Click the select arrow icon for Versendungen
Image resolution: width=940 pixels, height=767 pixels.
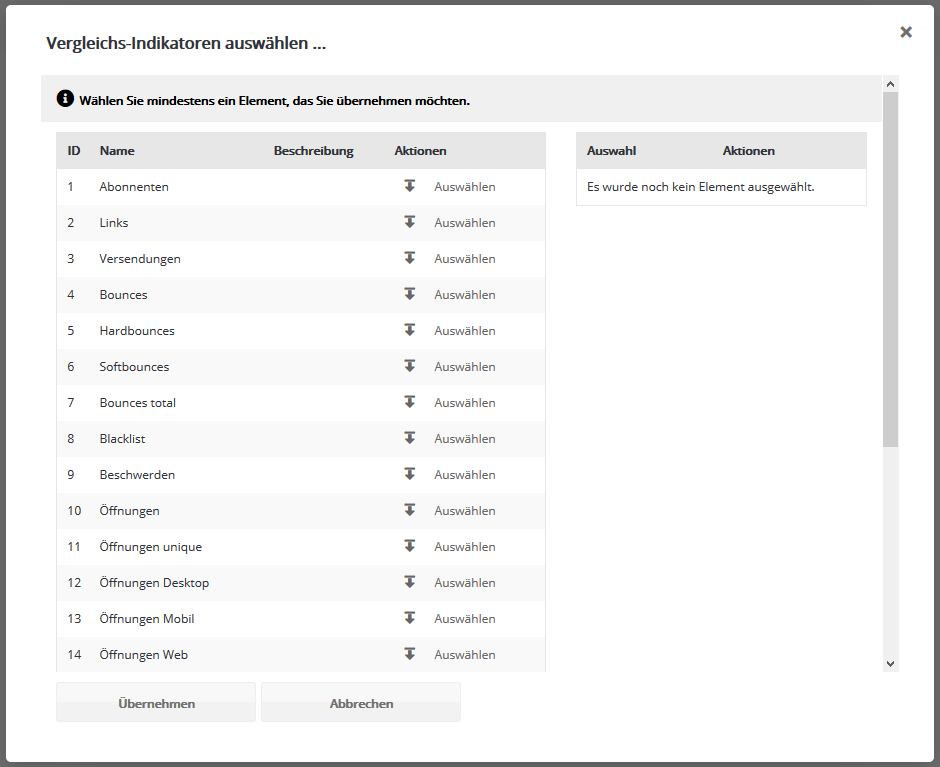pyautogui.click(x=409, y=258)
